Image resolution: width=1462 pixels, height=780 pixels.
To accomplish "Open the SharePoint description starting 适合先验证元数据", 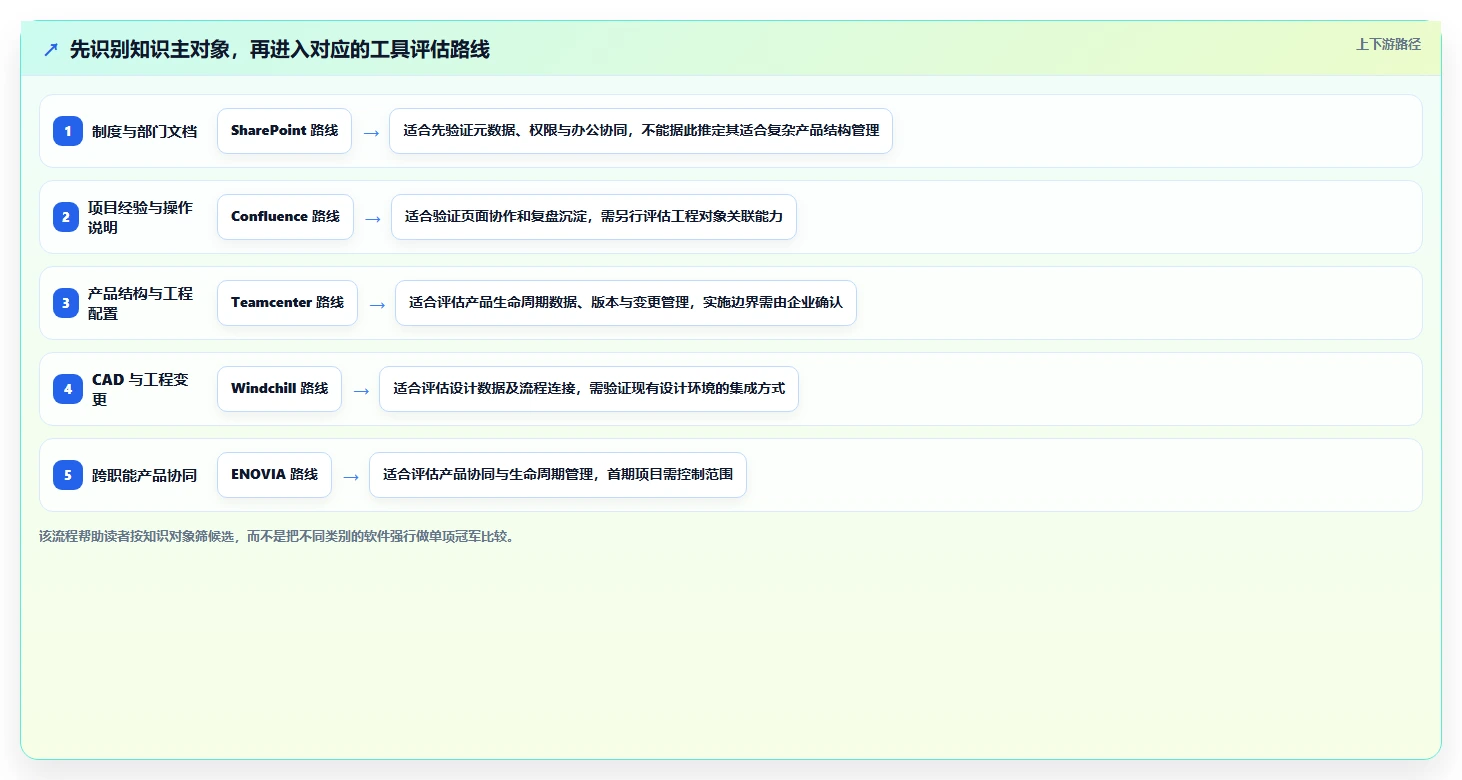I will (x=641, y=131).
